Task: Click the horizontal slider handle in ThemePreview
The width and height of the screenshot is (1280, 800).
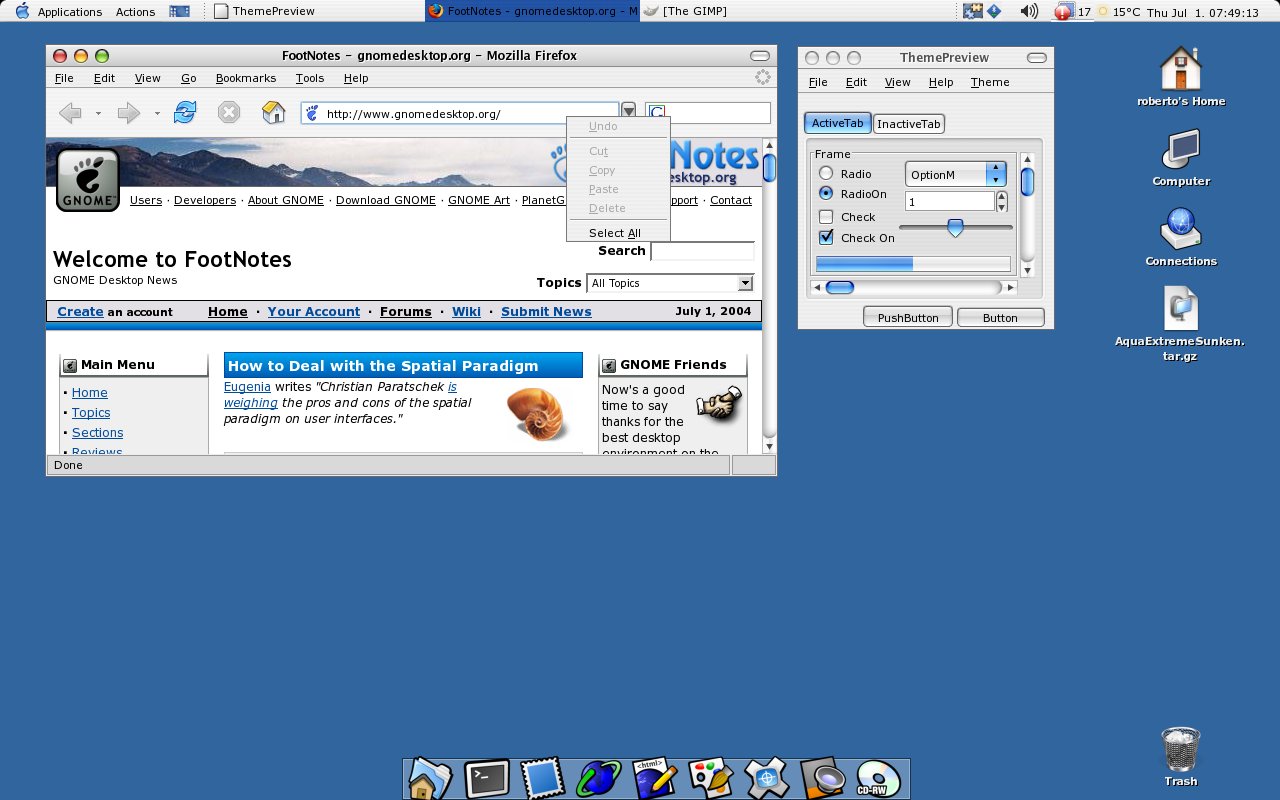Action: (955, 228)
